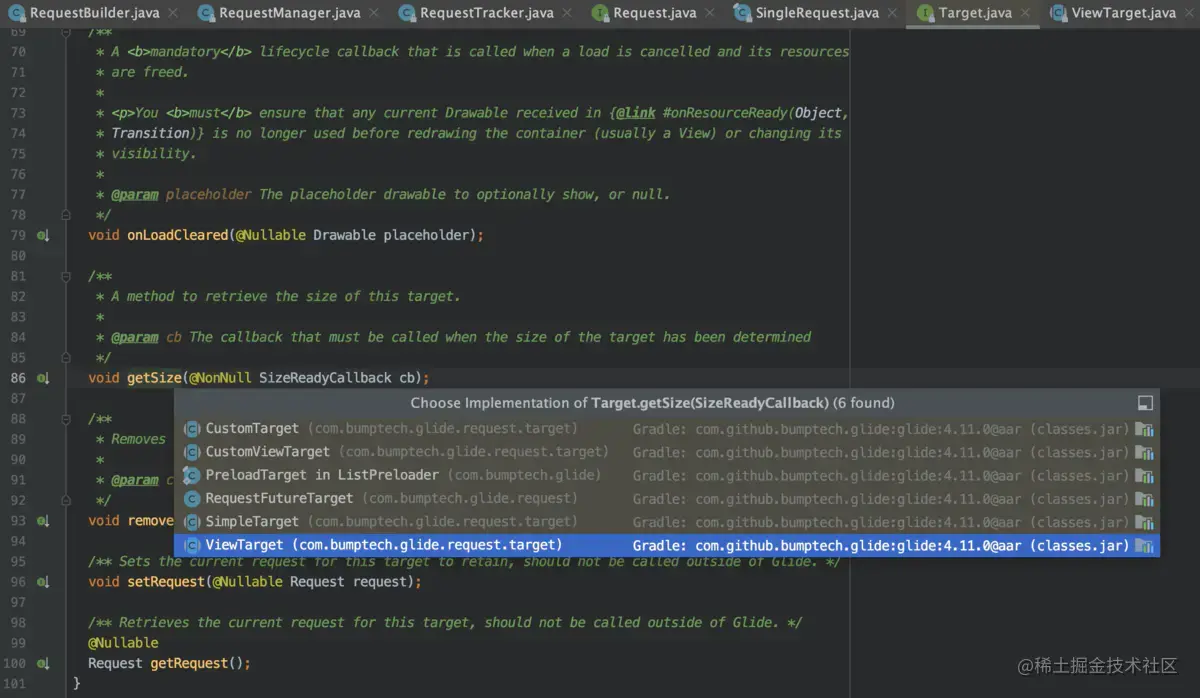Open the highlighted ViewTarget implementation
Viewport: 1200px width, 698px height.
point(667,545)
